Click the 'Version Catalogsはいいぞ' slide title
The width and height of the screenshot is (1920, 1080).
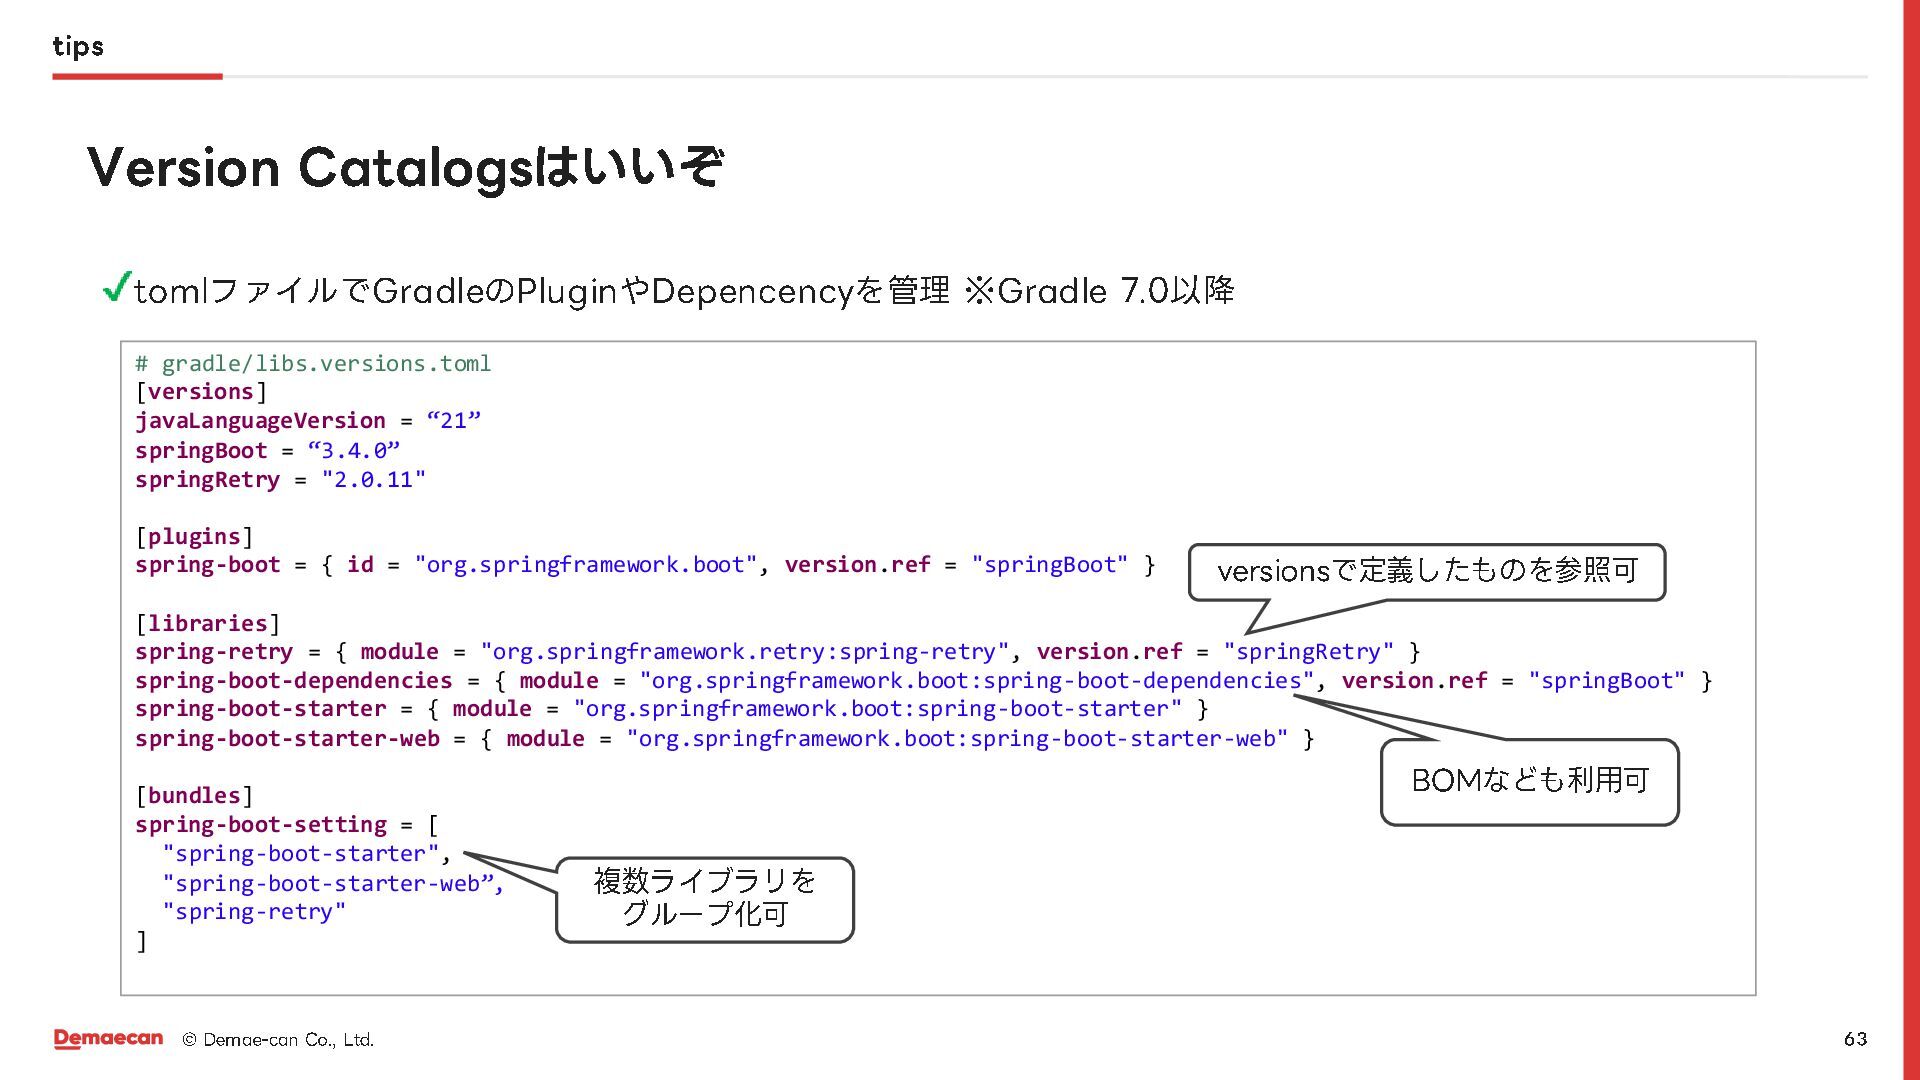pyautogui.click(x=405, y=167)
